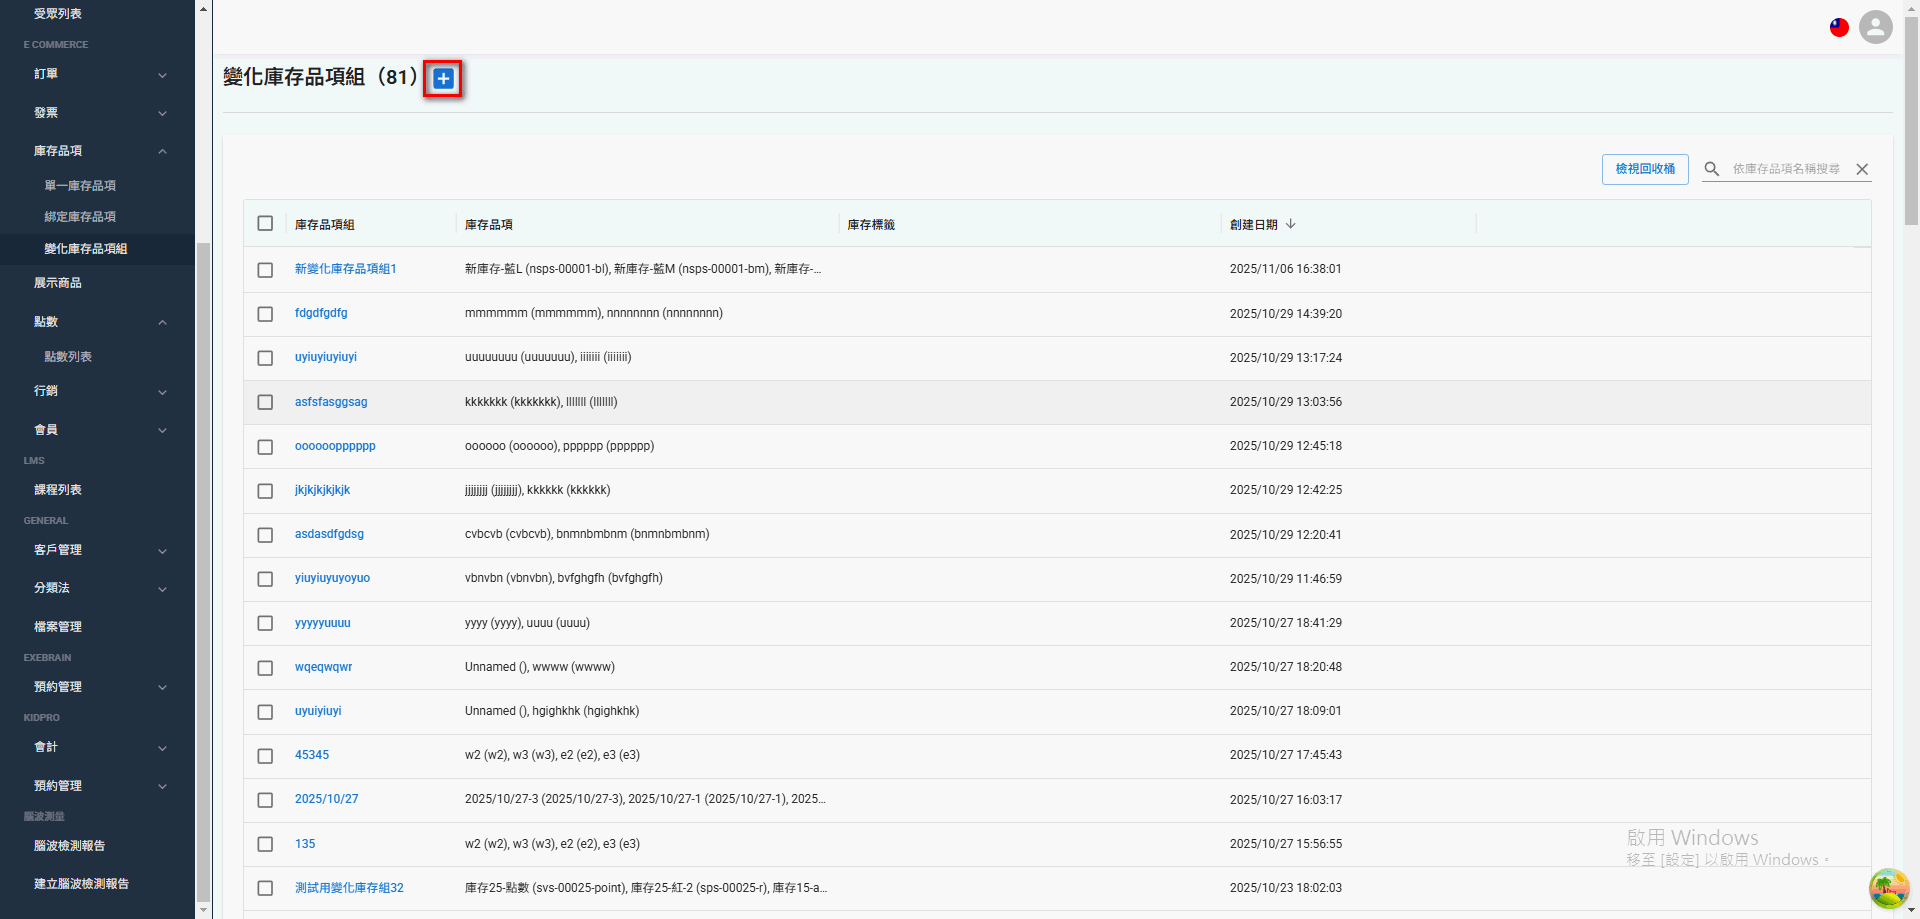This screenshot has height=919, width=1920.
Task: Open the 測試用變化庫存組32 group link
Action: tap(349, 888)
